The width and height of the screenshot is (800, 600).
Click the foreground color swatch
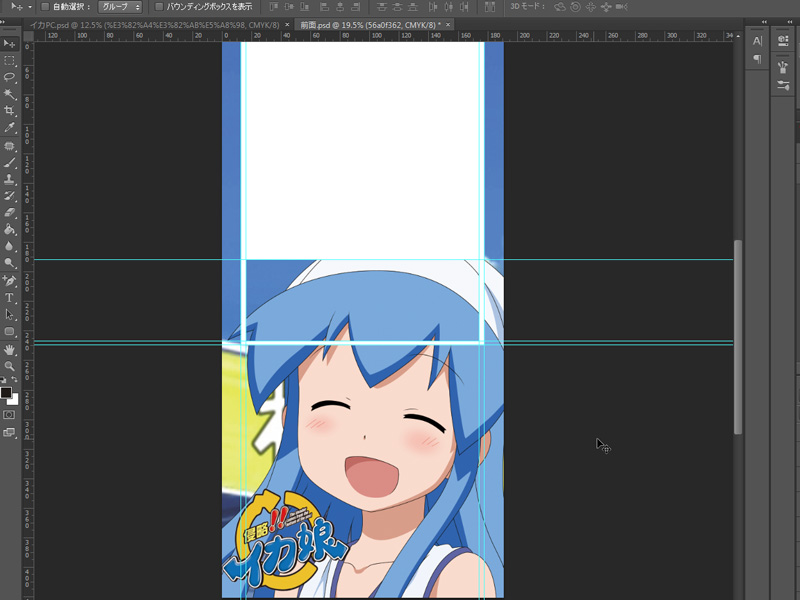coord(6,392)
